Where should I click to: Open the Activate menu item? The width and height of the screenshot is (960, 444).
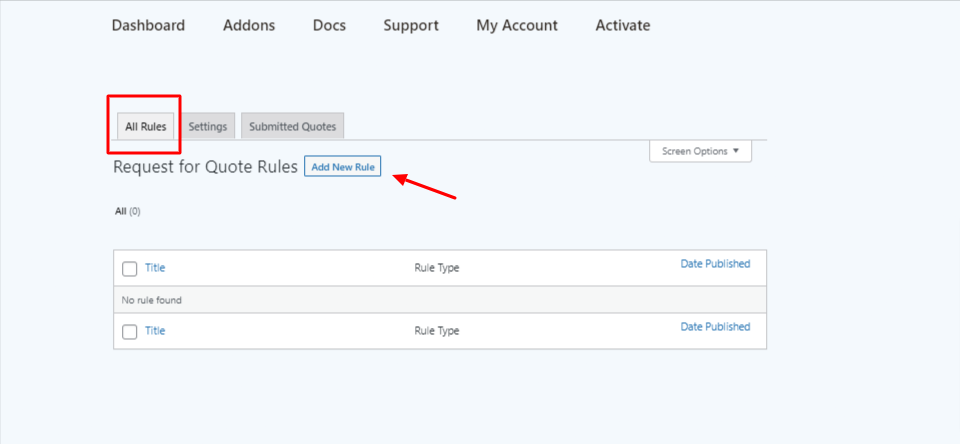point(623,26)
